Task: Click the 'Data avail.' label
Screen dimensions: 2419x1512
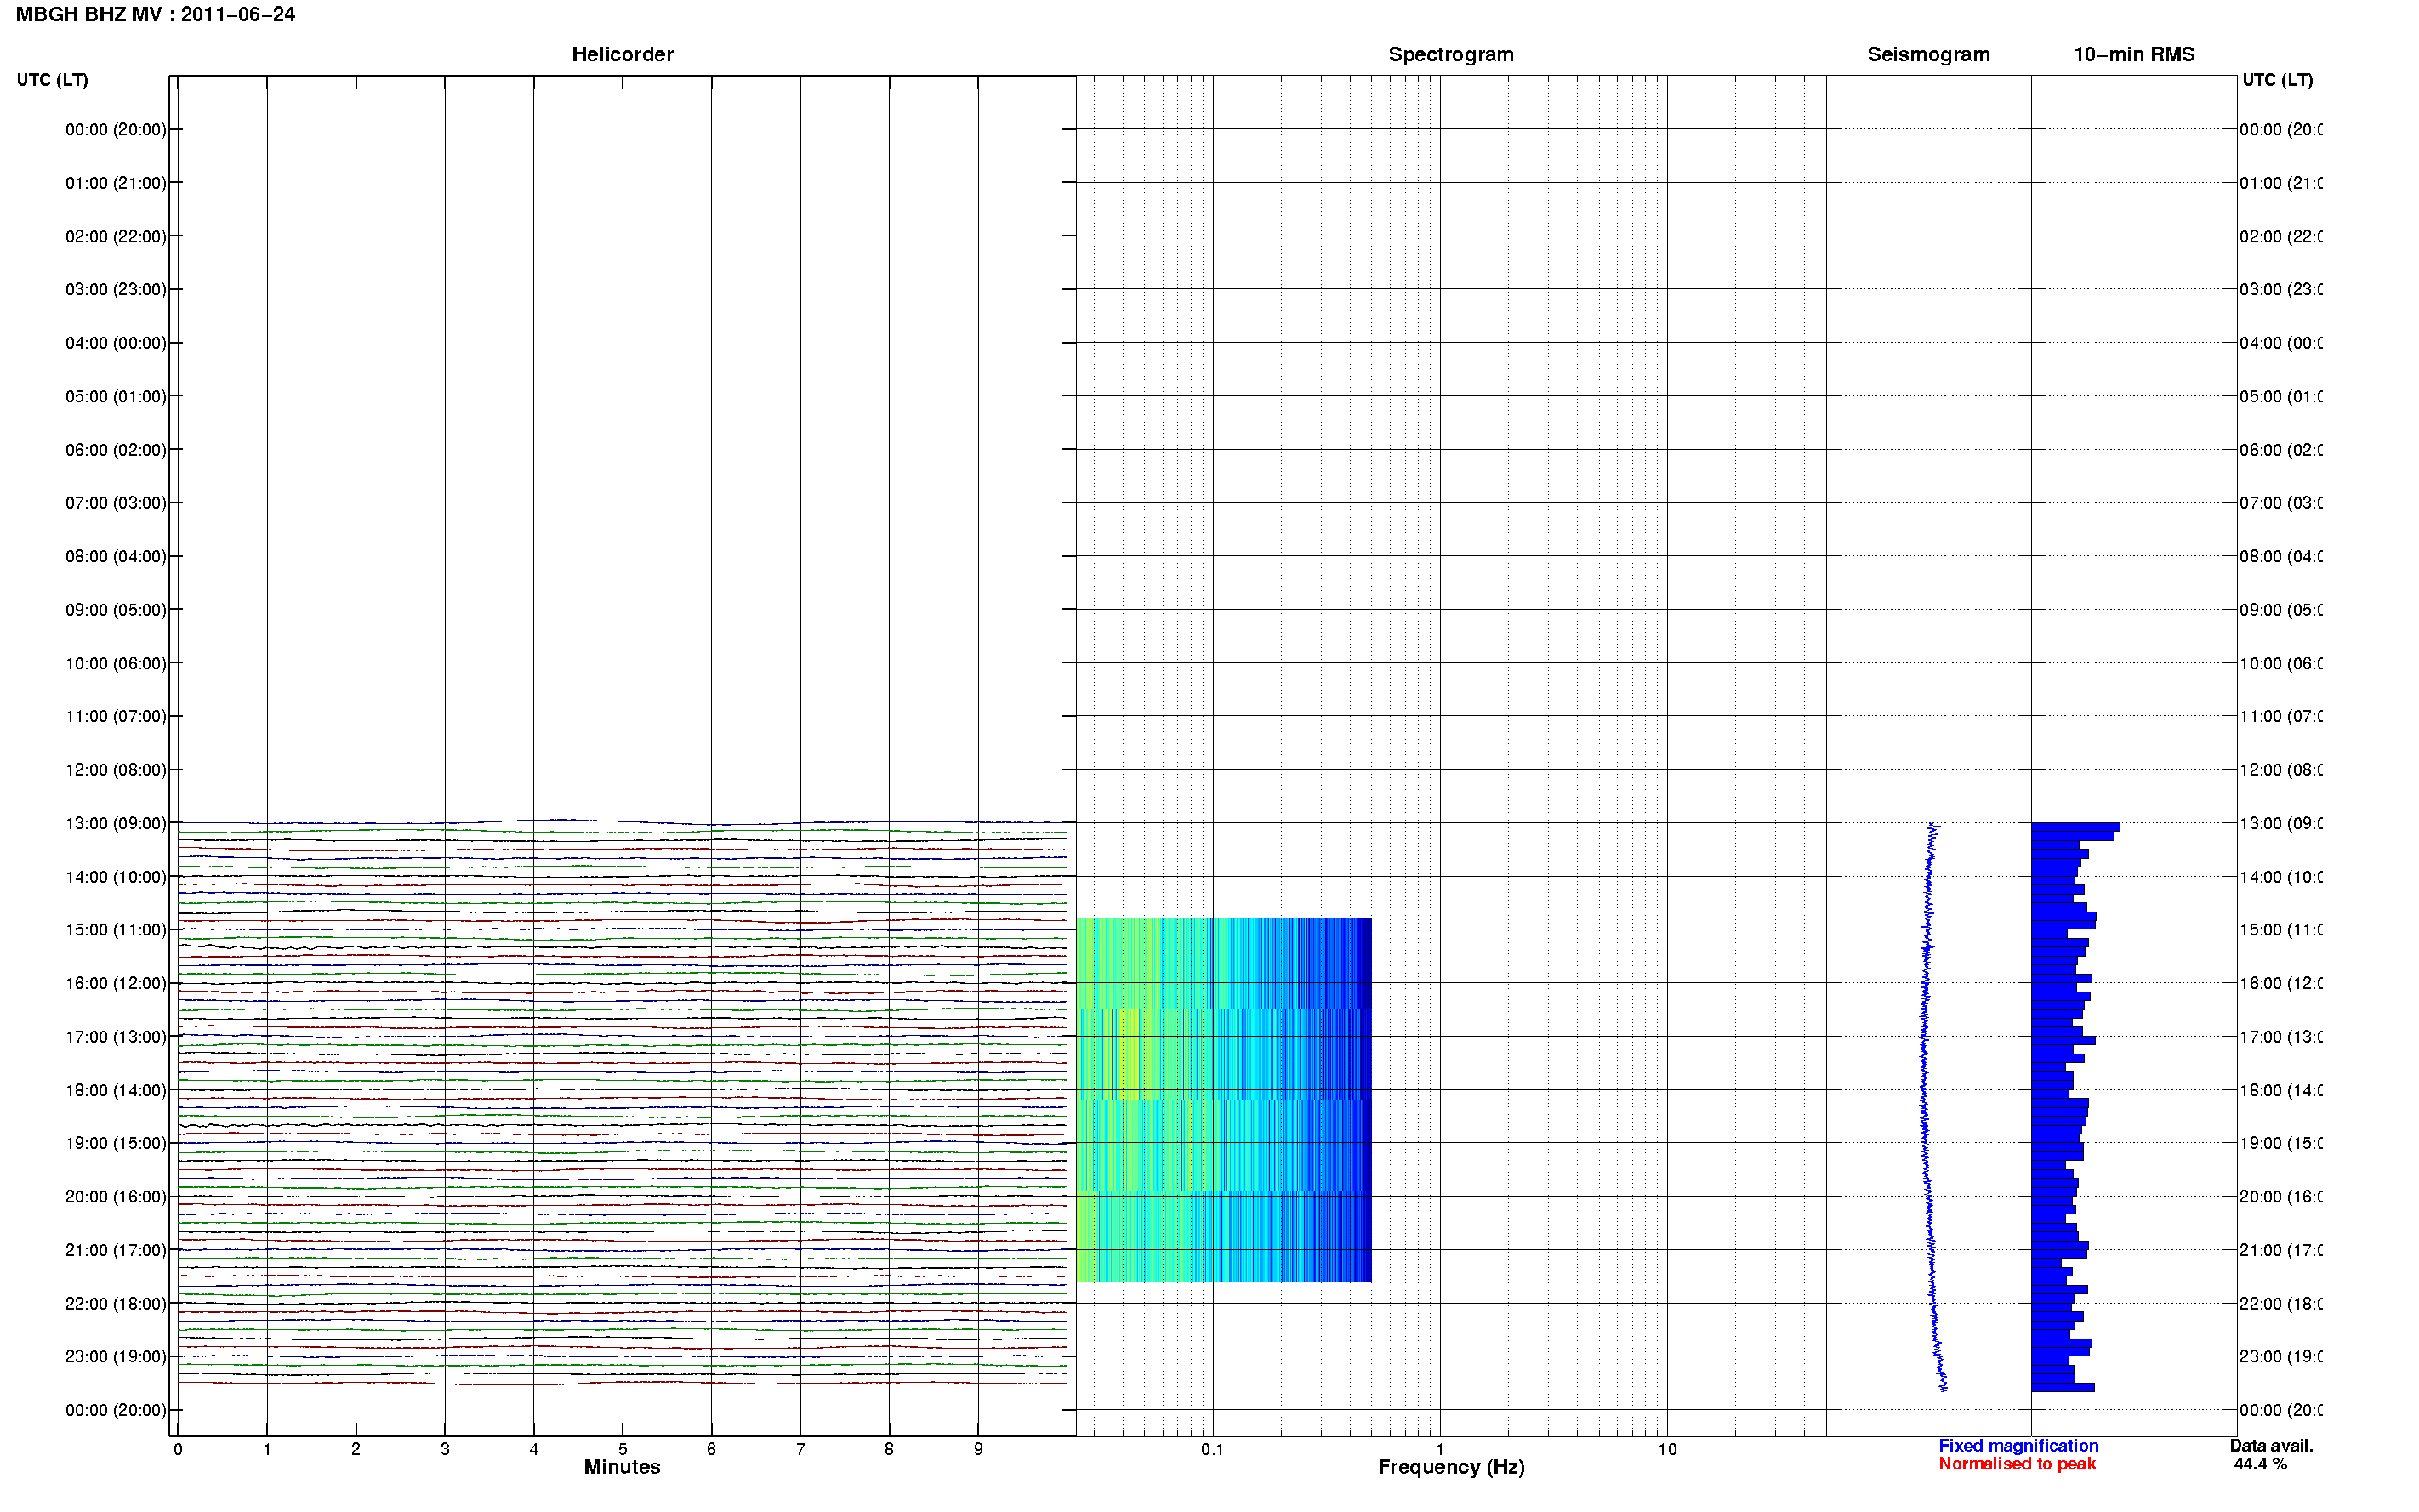Action: pyautogui.click(x=2271, y=1446)
